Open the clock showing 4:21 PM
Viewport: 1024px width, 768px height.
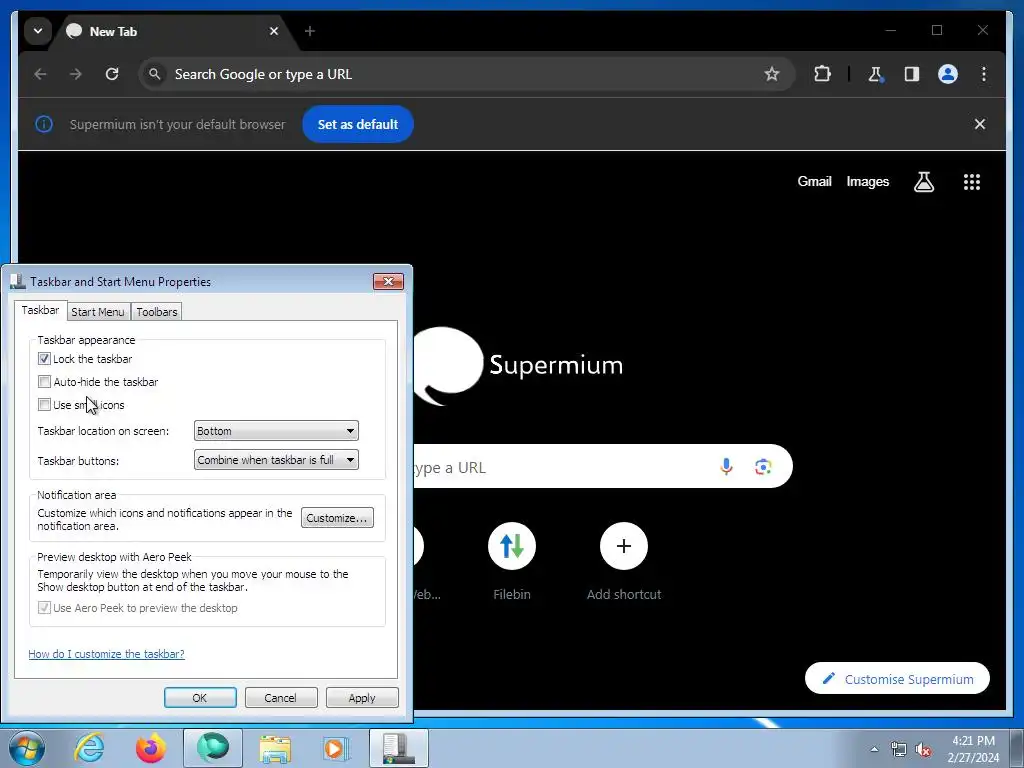[973, 749]
